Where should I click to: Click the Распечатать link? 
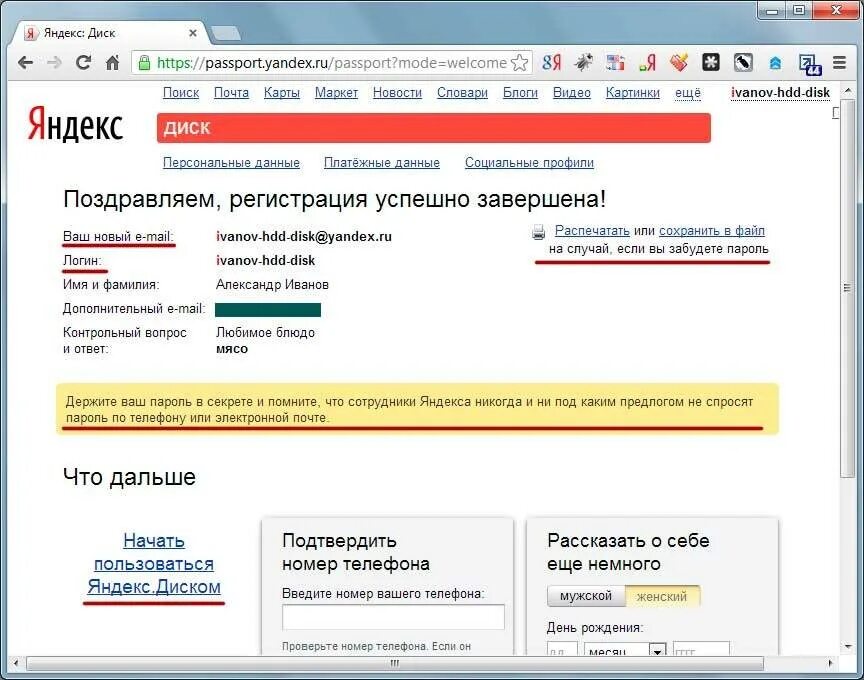tap(592, 230)
